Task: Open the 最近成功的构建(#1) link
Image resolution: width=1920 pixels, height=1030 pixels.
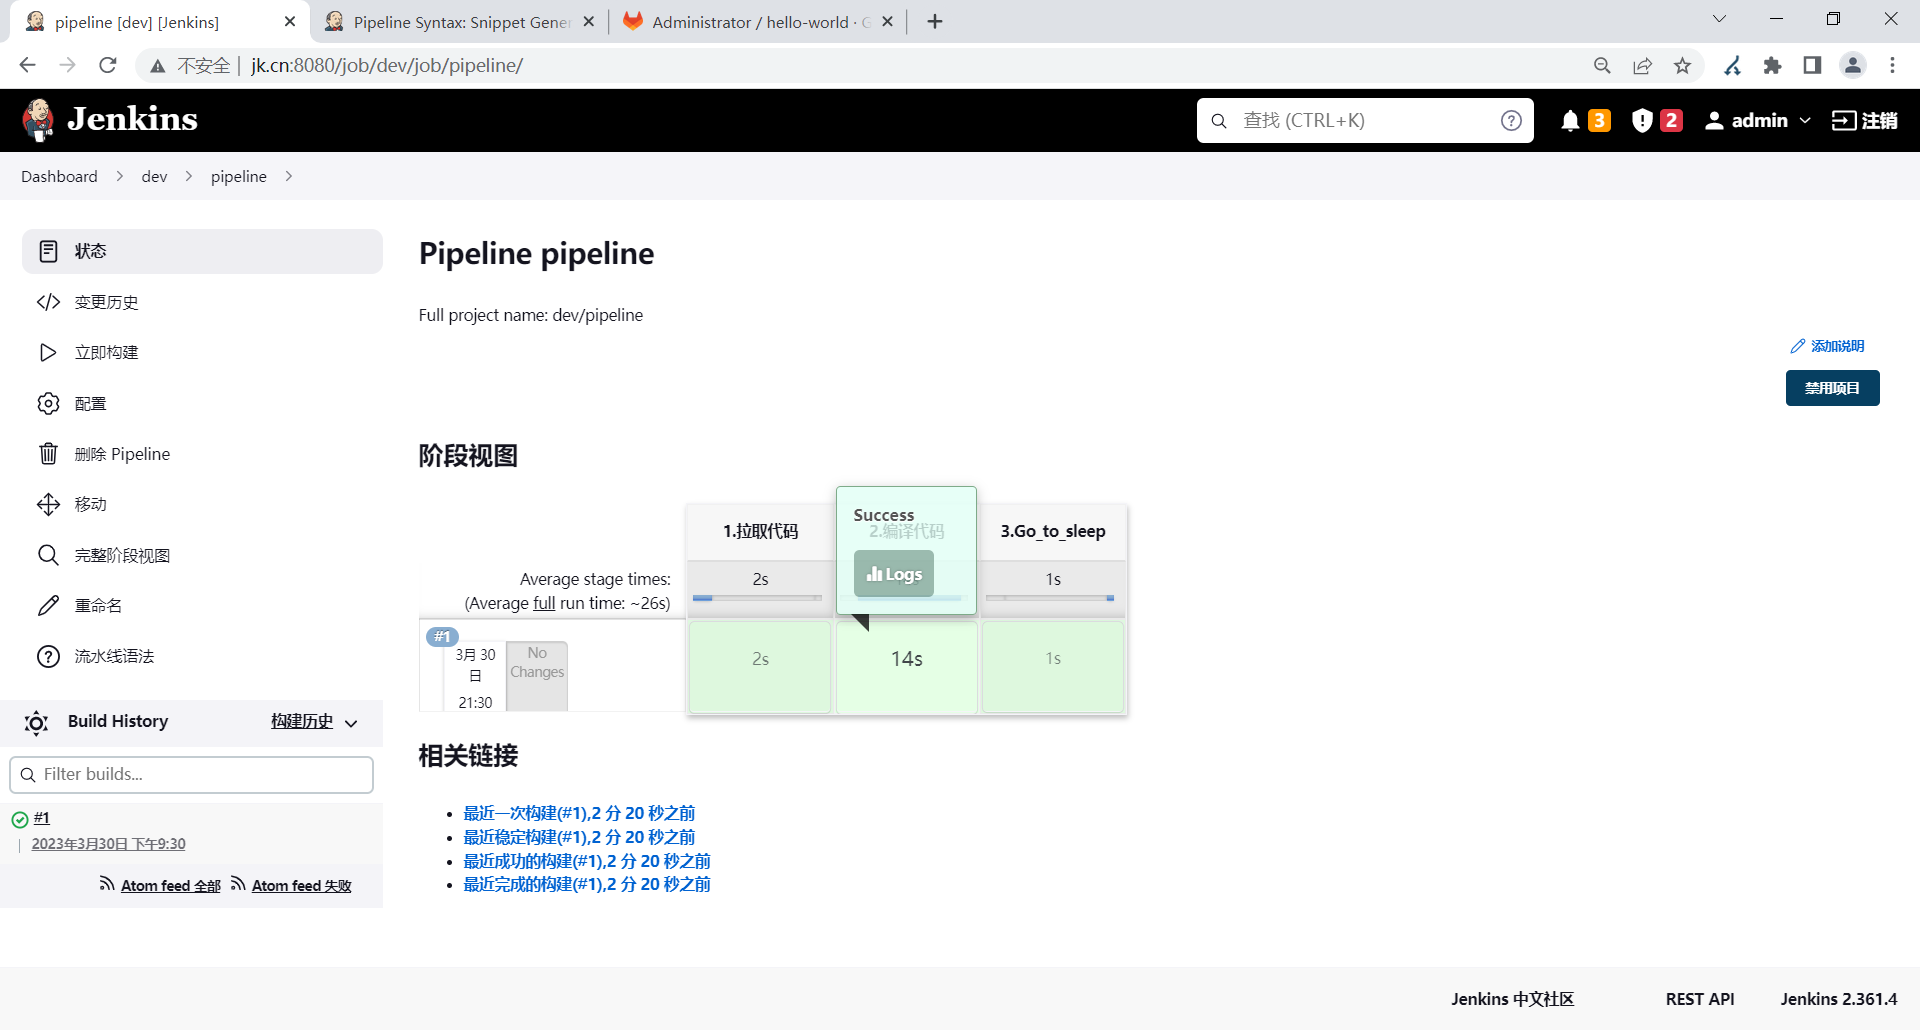Action: (587, 861)
